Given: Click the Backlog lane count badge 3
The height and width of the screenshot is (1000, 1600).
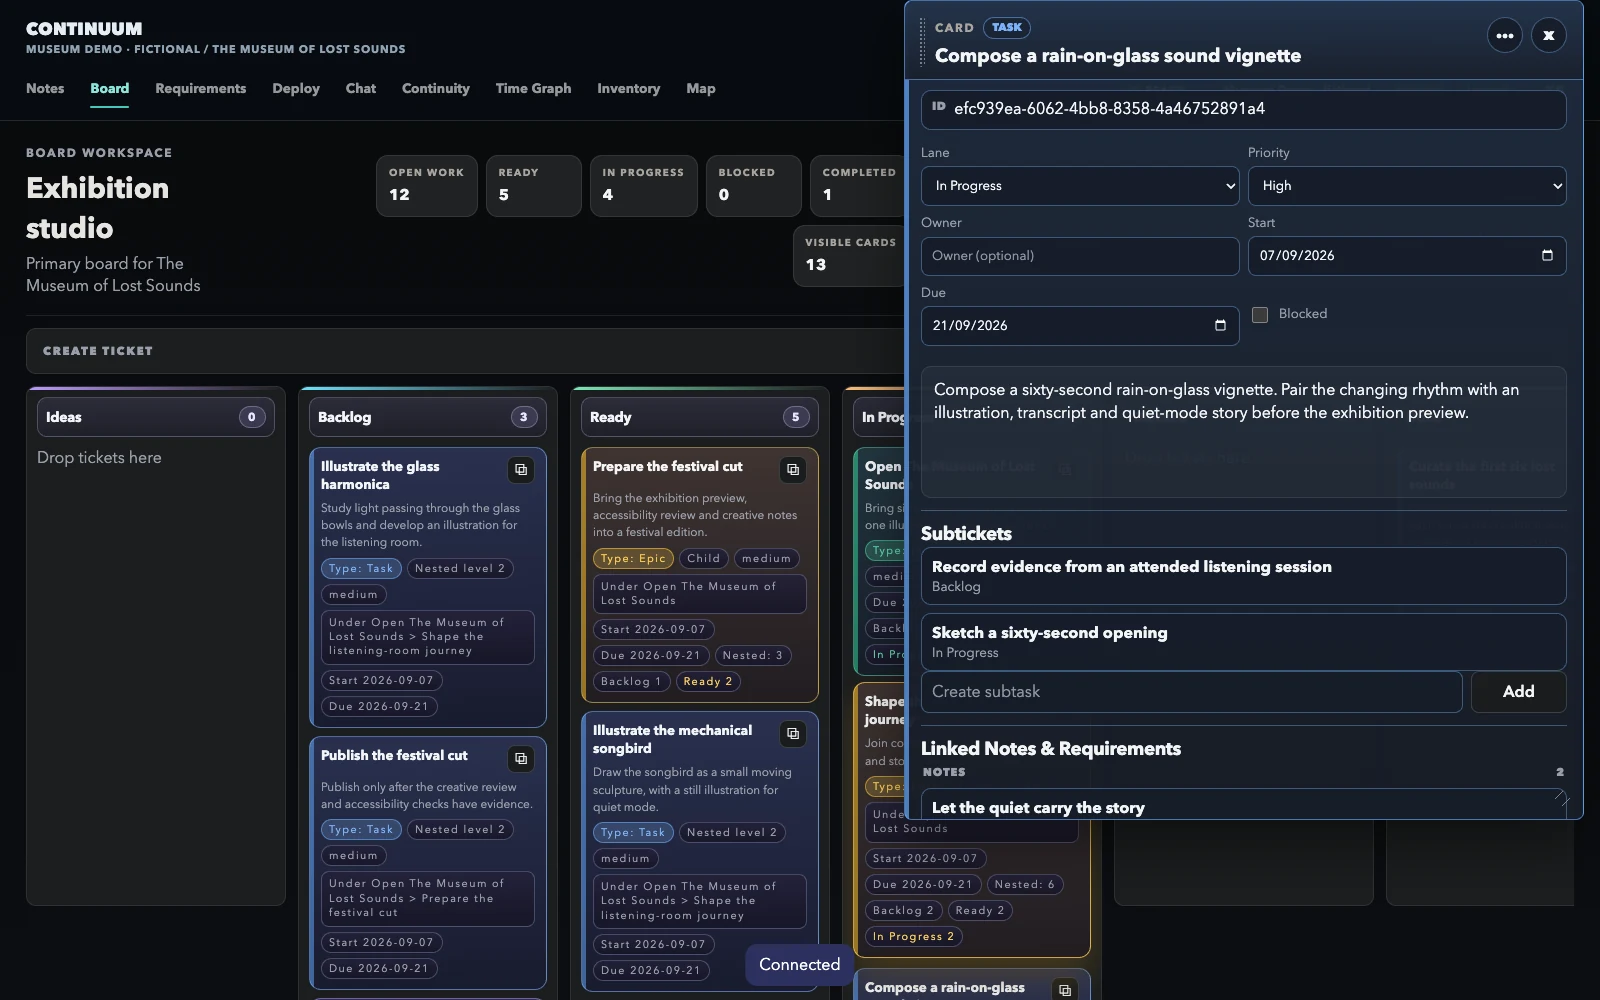Looking at the screenshot, I should [x=524, y=417].
